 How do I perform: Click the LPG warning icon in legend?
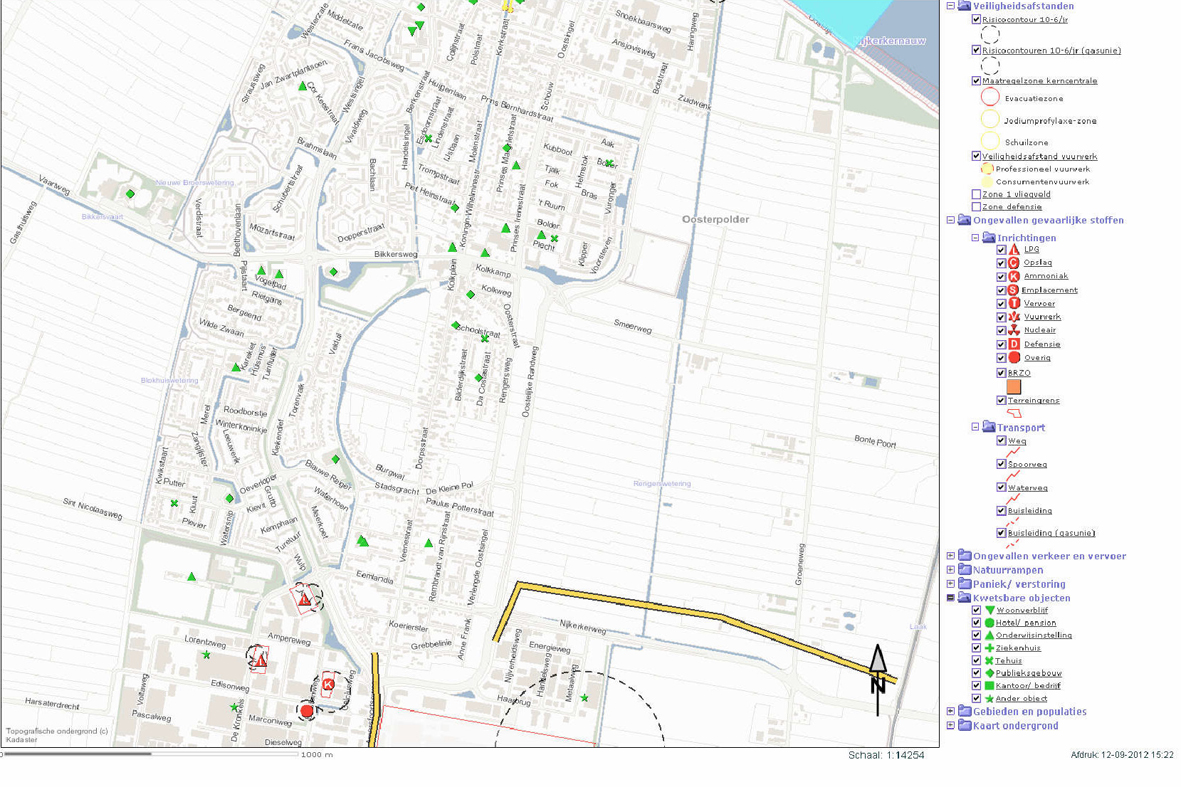click(1014, 249)
